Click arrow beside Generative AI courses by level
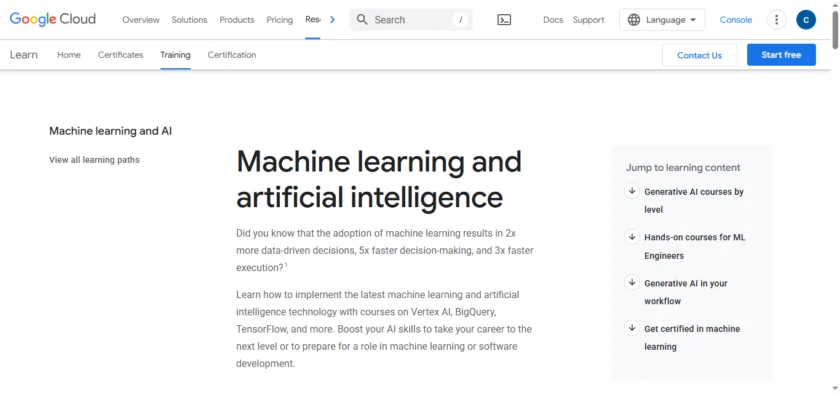Screen dimensions: 840x394 click(632, 190)
